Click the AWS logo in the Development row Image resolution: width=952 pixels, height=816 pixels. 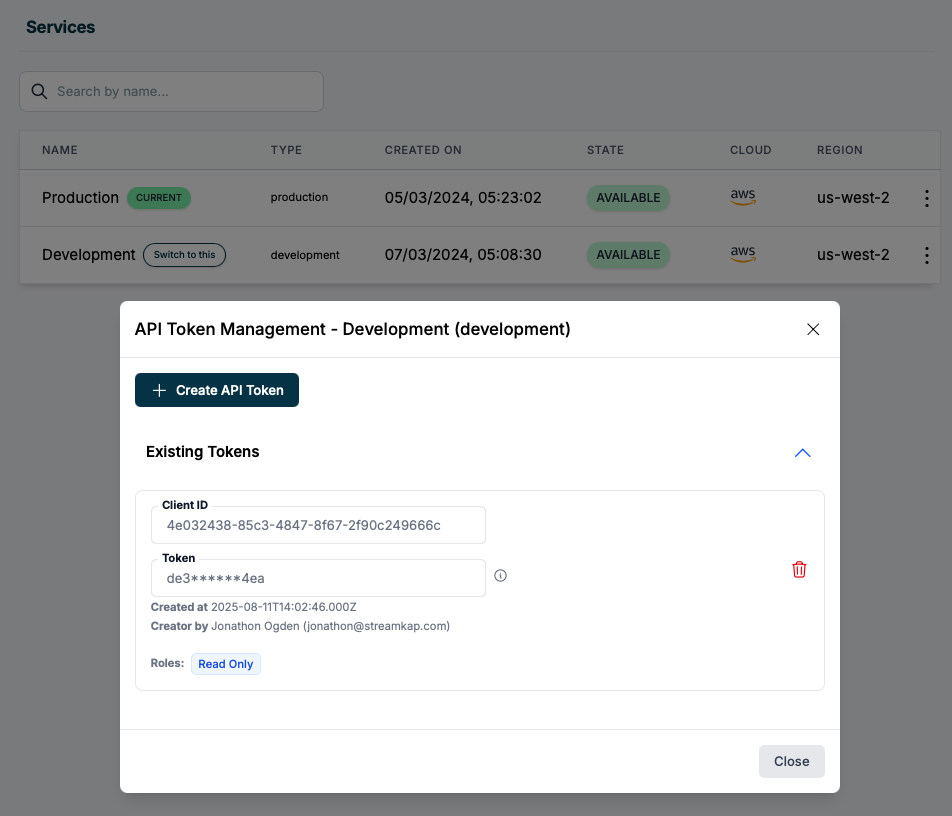coord(743,254)
